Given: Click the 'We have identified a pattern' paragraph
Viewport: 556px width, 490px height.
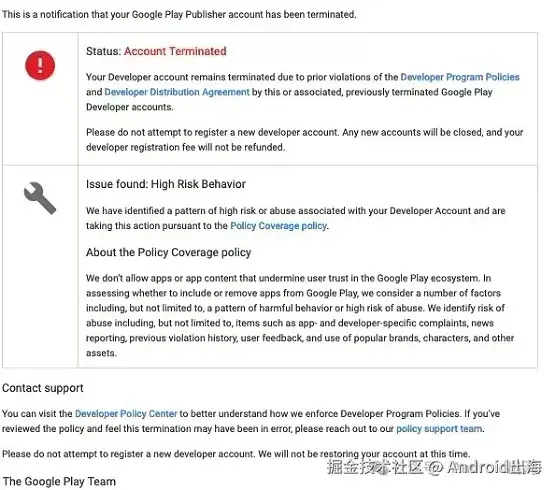Looking at the screenshot, I should coord(296,218).
